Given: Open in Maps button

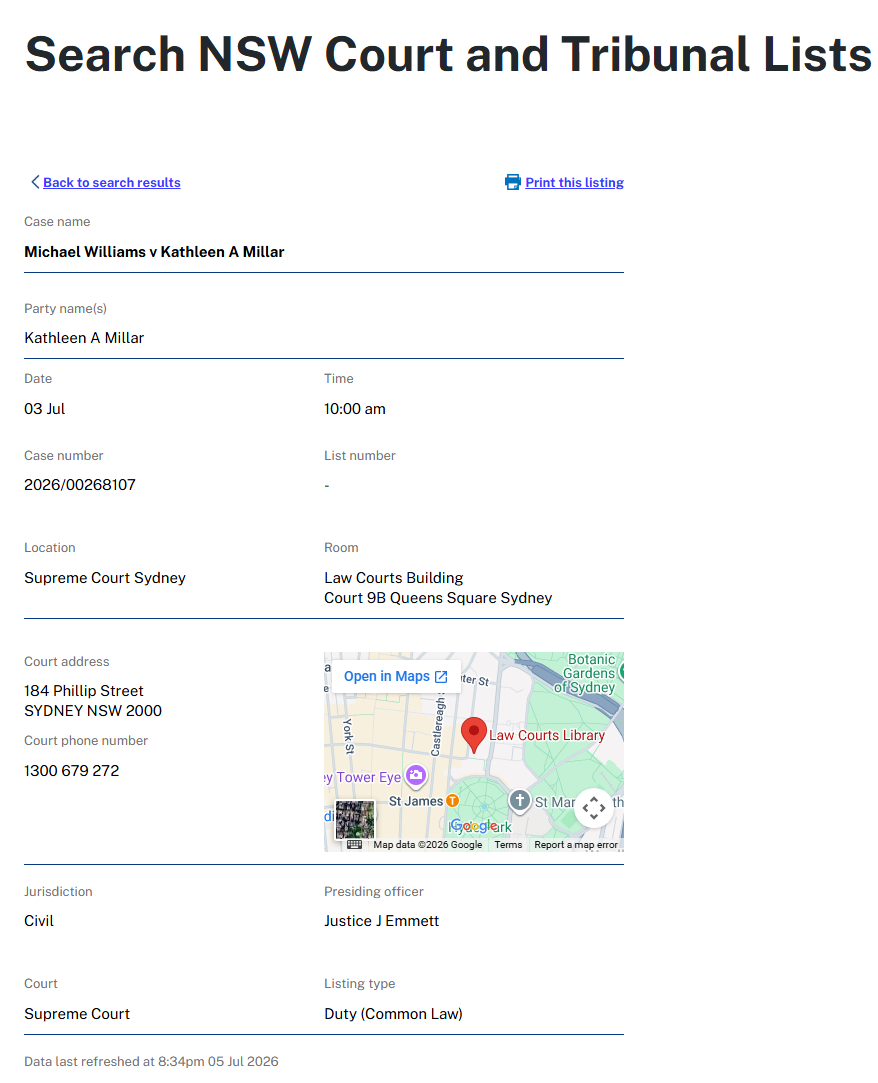Looking at the screenshot, I should pyautogui.click(x=396, y=676).
